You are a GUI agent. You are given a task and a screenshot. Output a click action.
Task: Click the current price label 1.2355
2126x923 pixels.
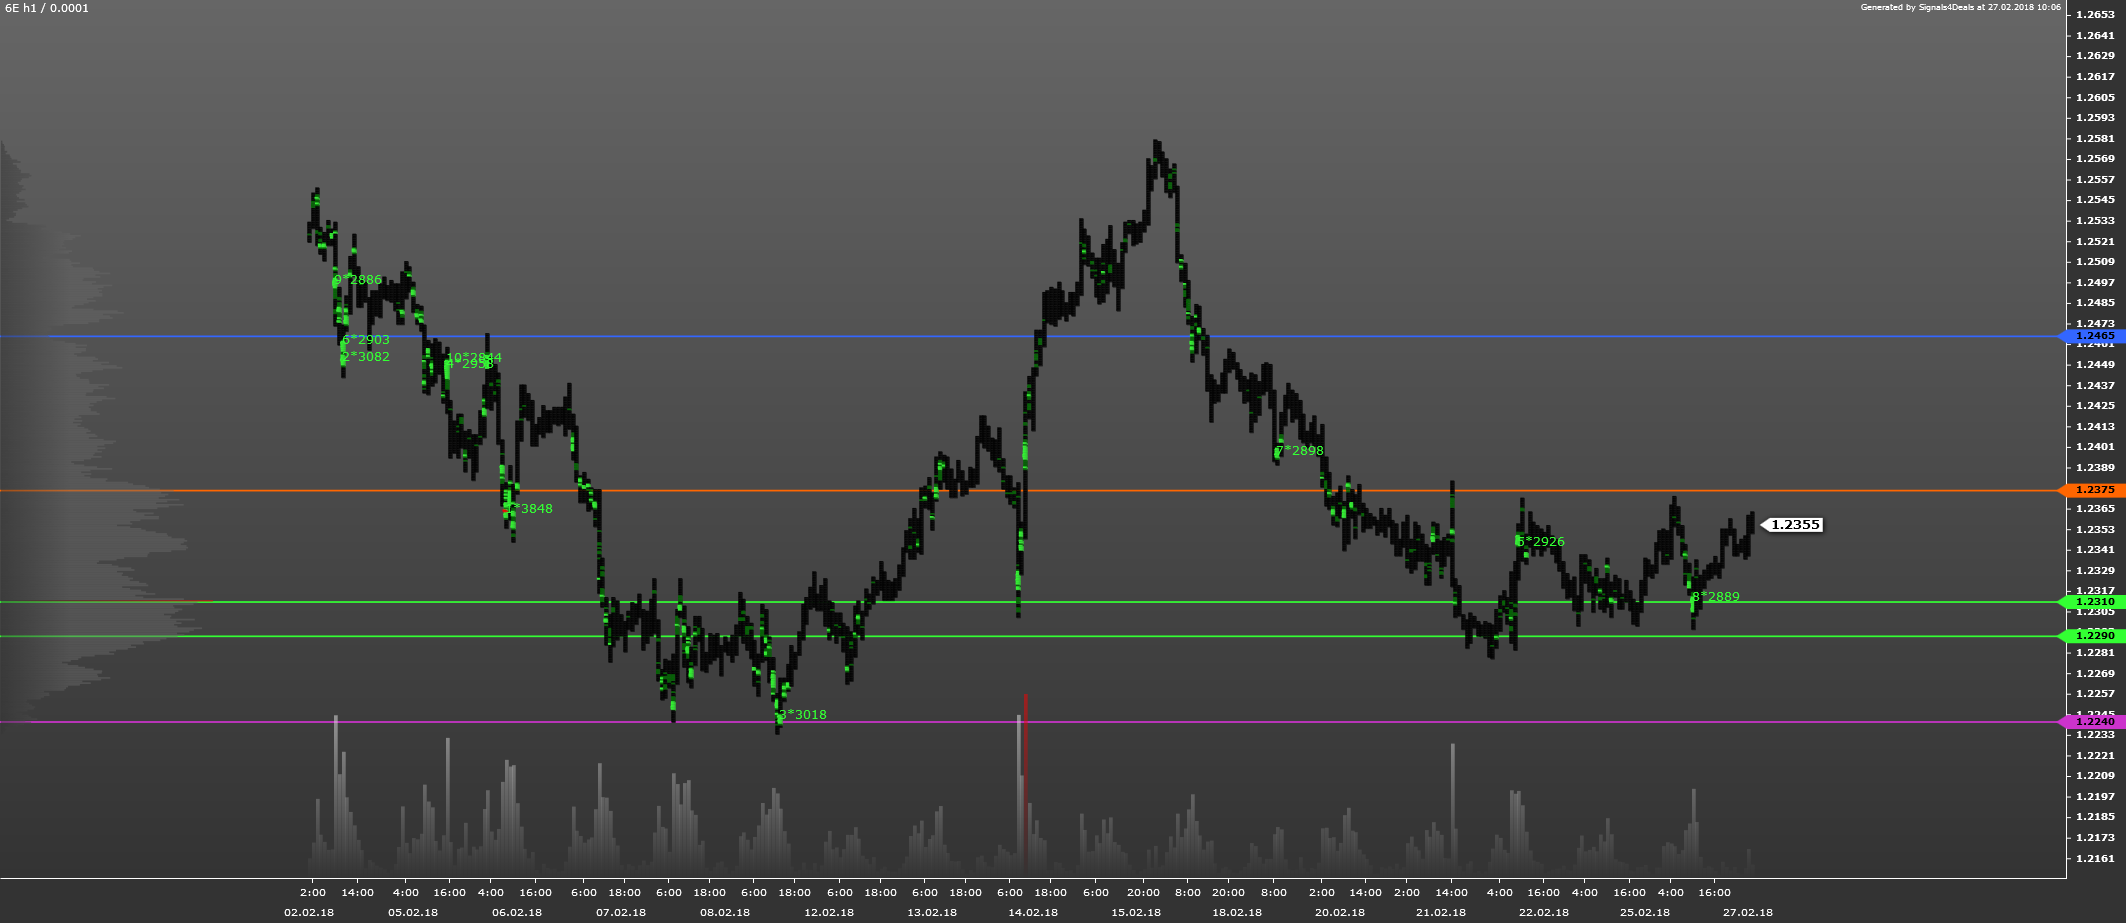click(x=1795, y=525)
